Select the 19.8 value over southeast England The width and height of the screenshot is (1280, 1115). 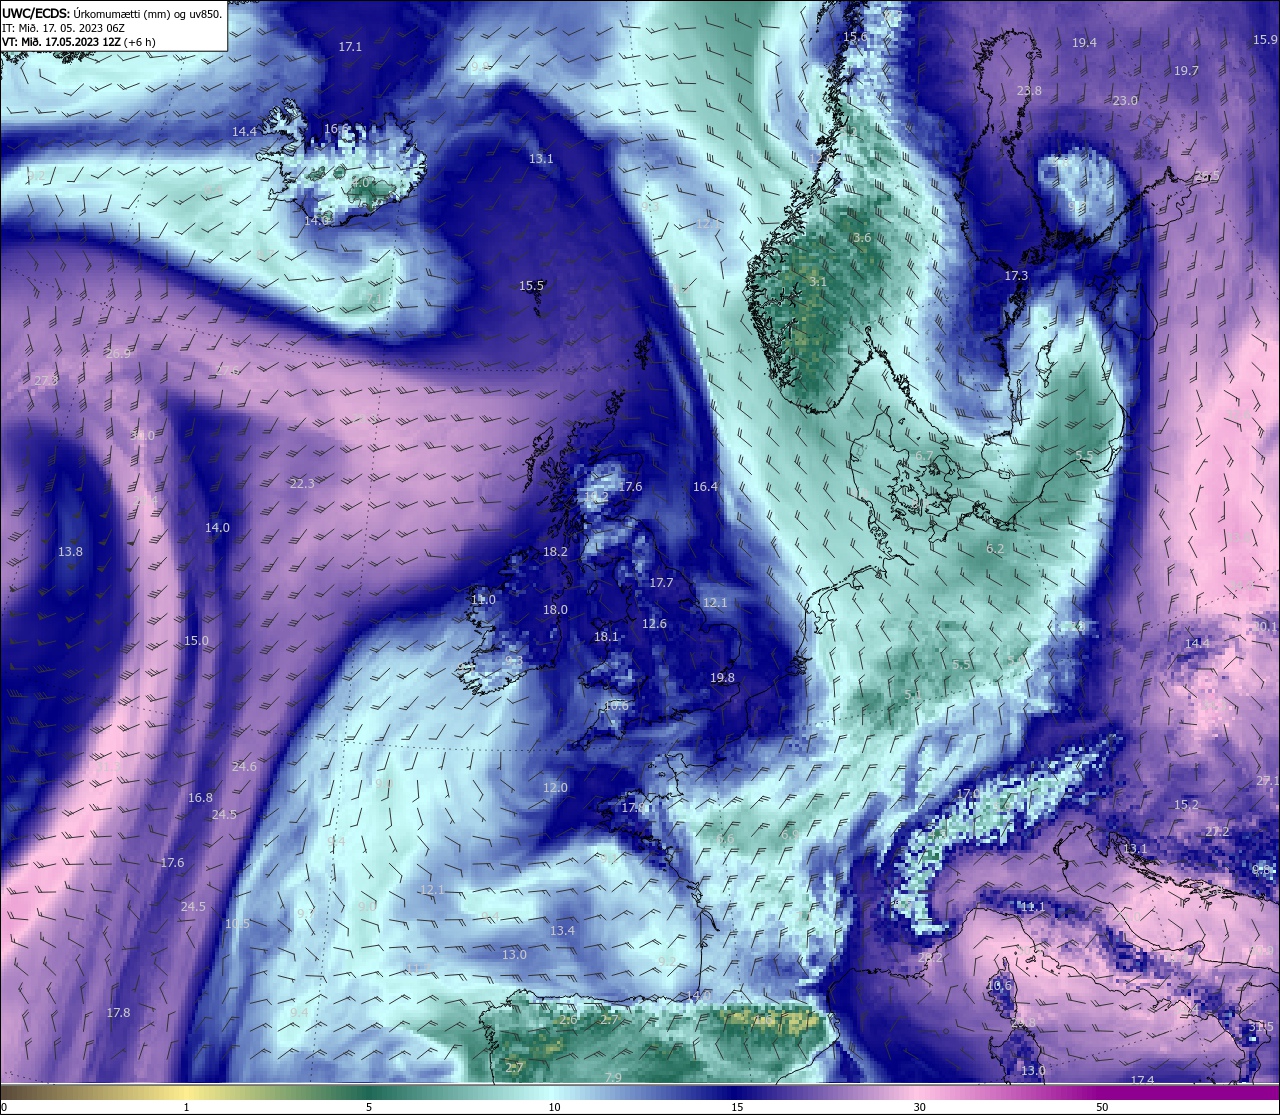point(722,678)
